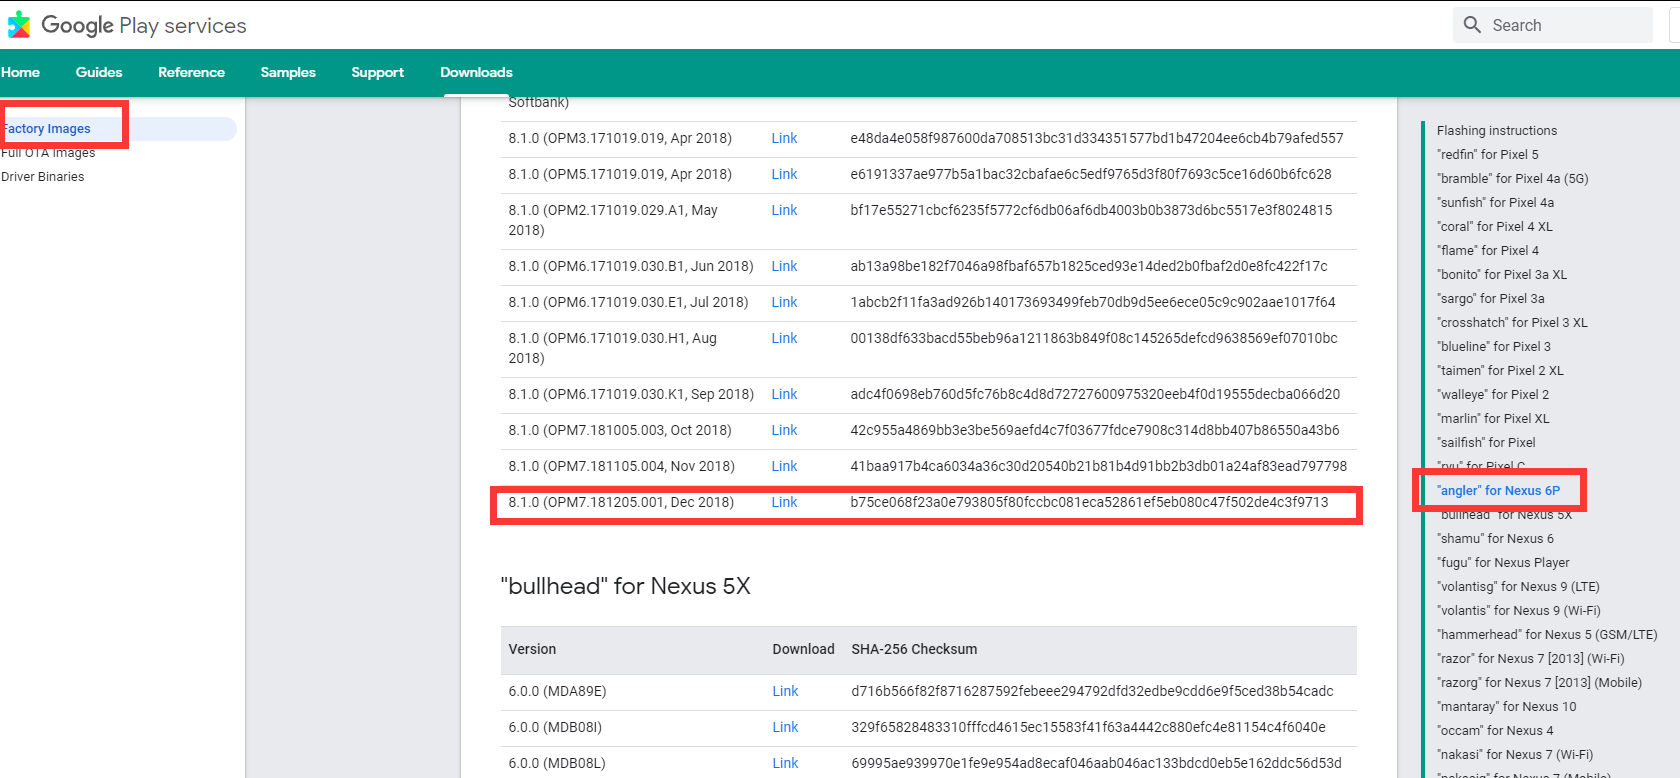Open "taimen" for Pixel 2 XL section
The width and height of the screenshot is (1680, 778).
pyautogui.click(x=1500, y=371)
